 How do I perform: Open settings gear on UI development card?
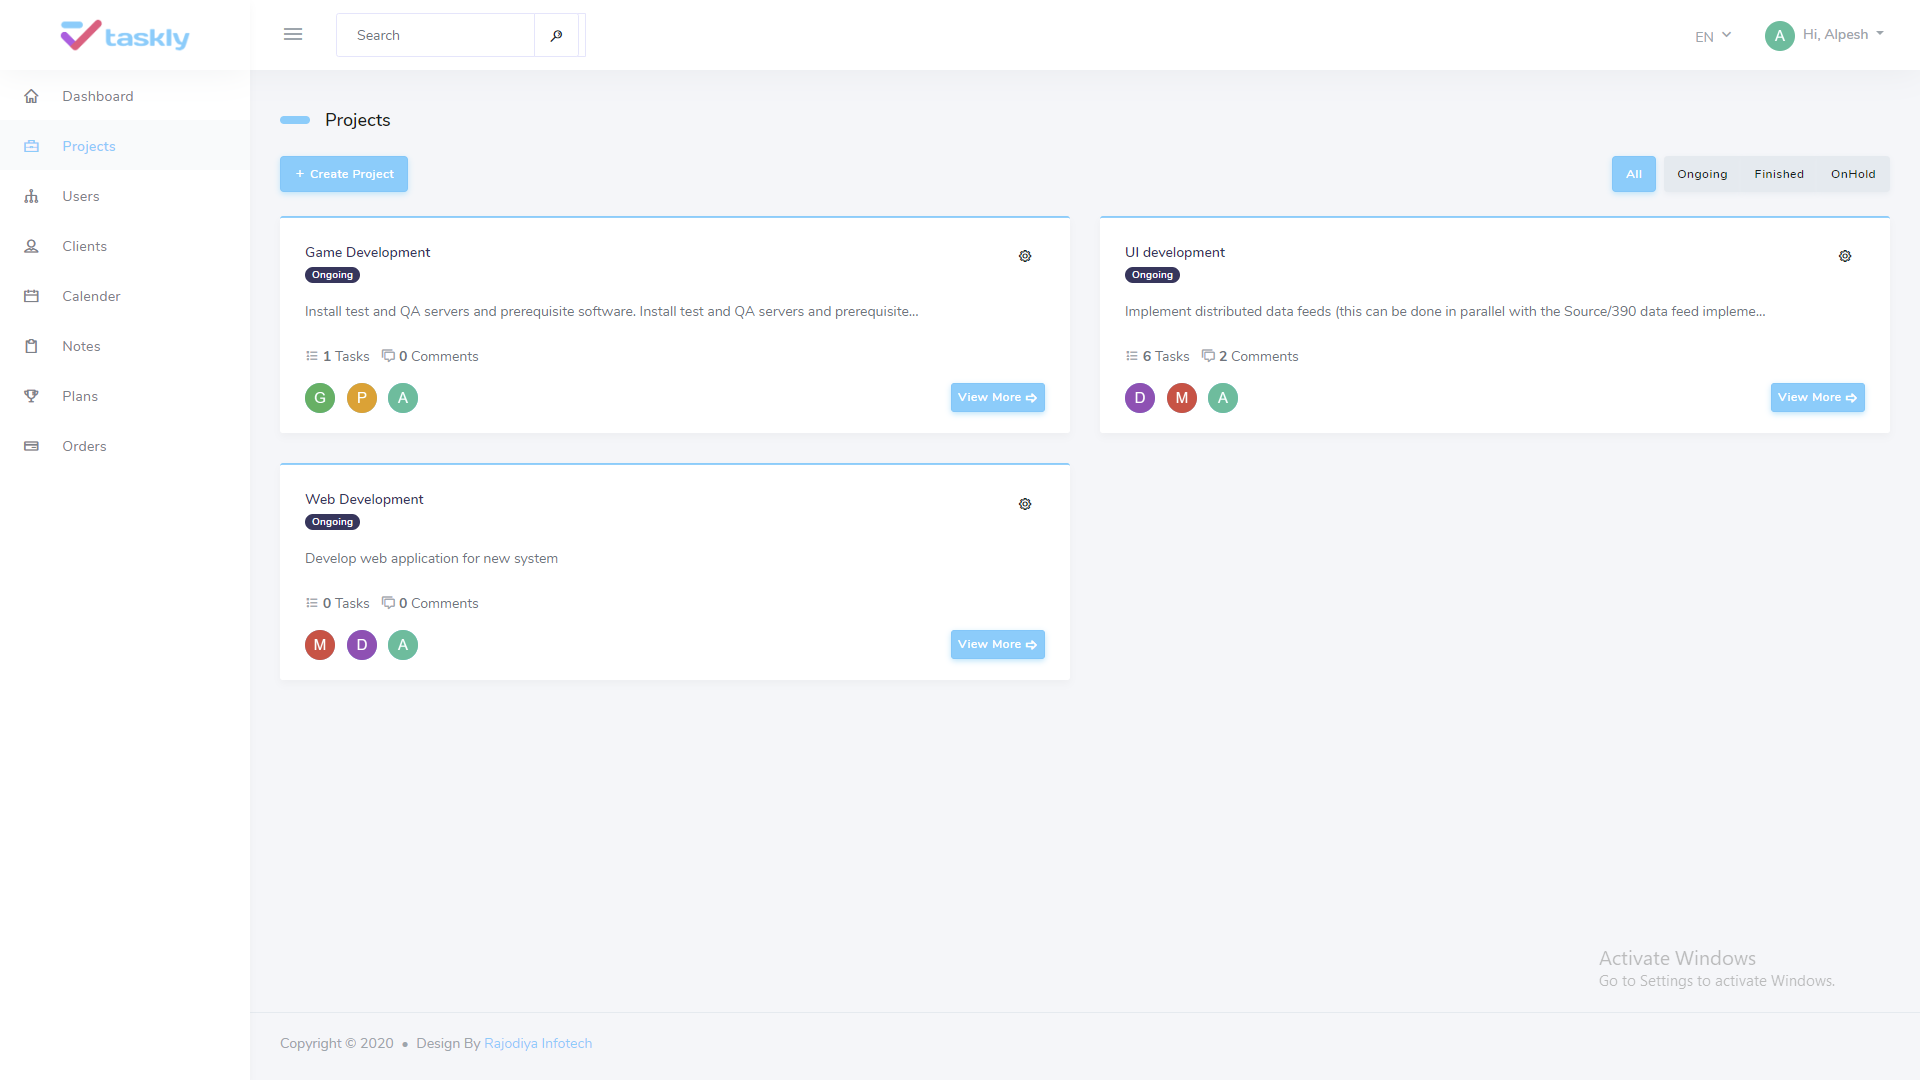coord(1845,256)
